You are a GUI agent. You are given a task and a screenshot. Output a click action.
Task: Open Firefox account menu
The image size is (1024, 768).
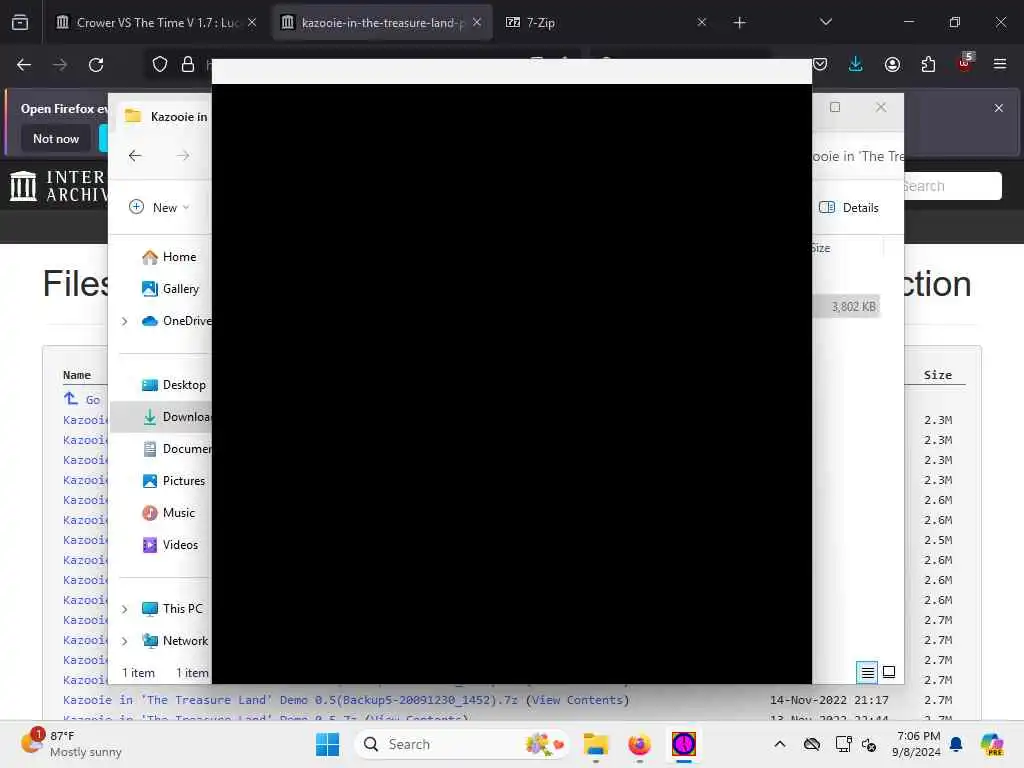coord(892,64)
